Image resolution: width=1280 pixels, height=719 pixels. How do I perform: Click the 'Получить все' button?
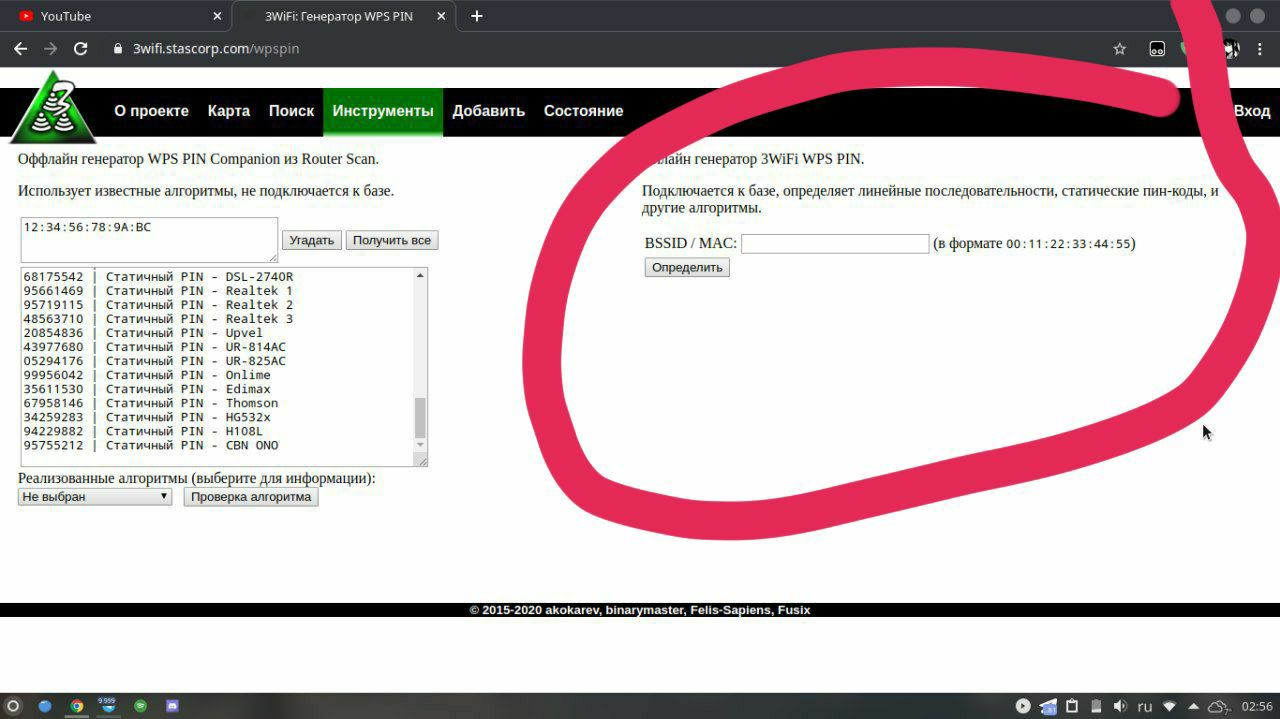pos(392,240)
